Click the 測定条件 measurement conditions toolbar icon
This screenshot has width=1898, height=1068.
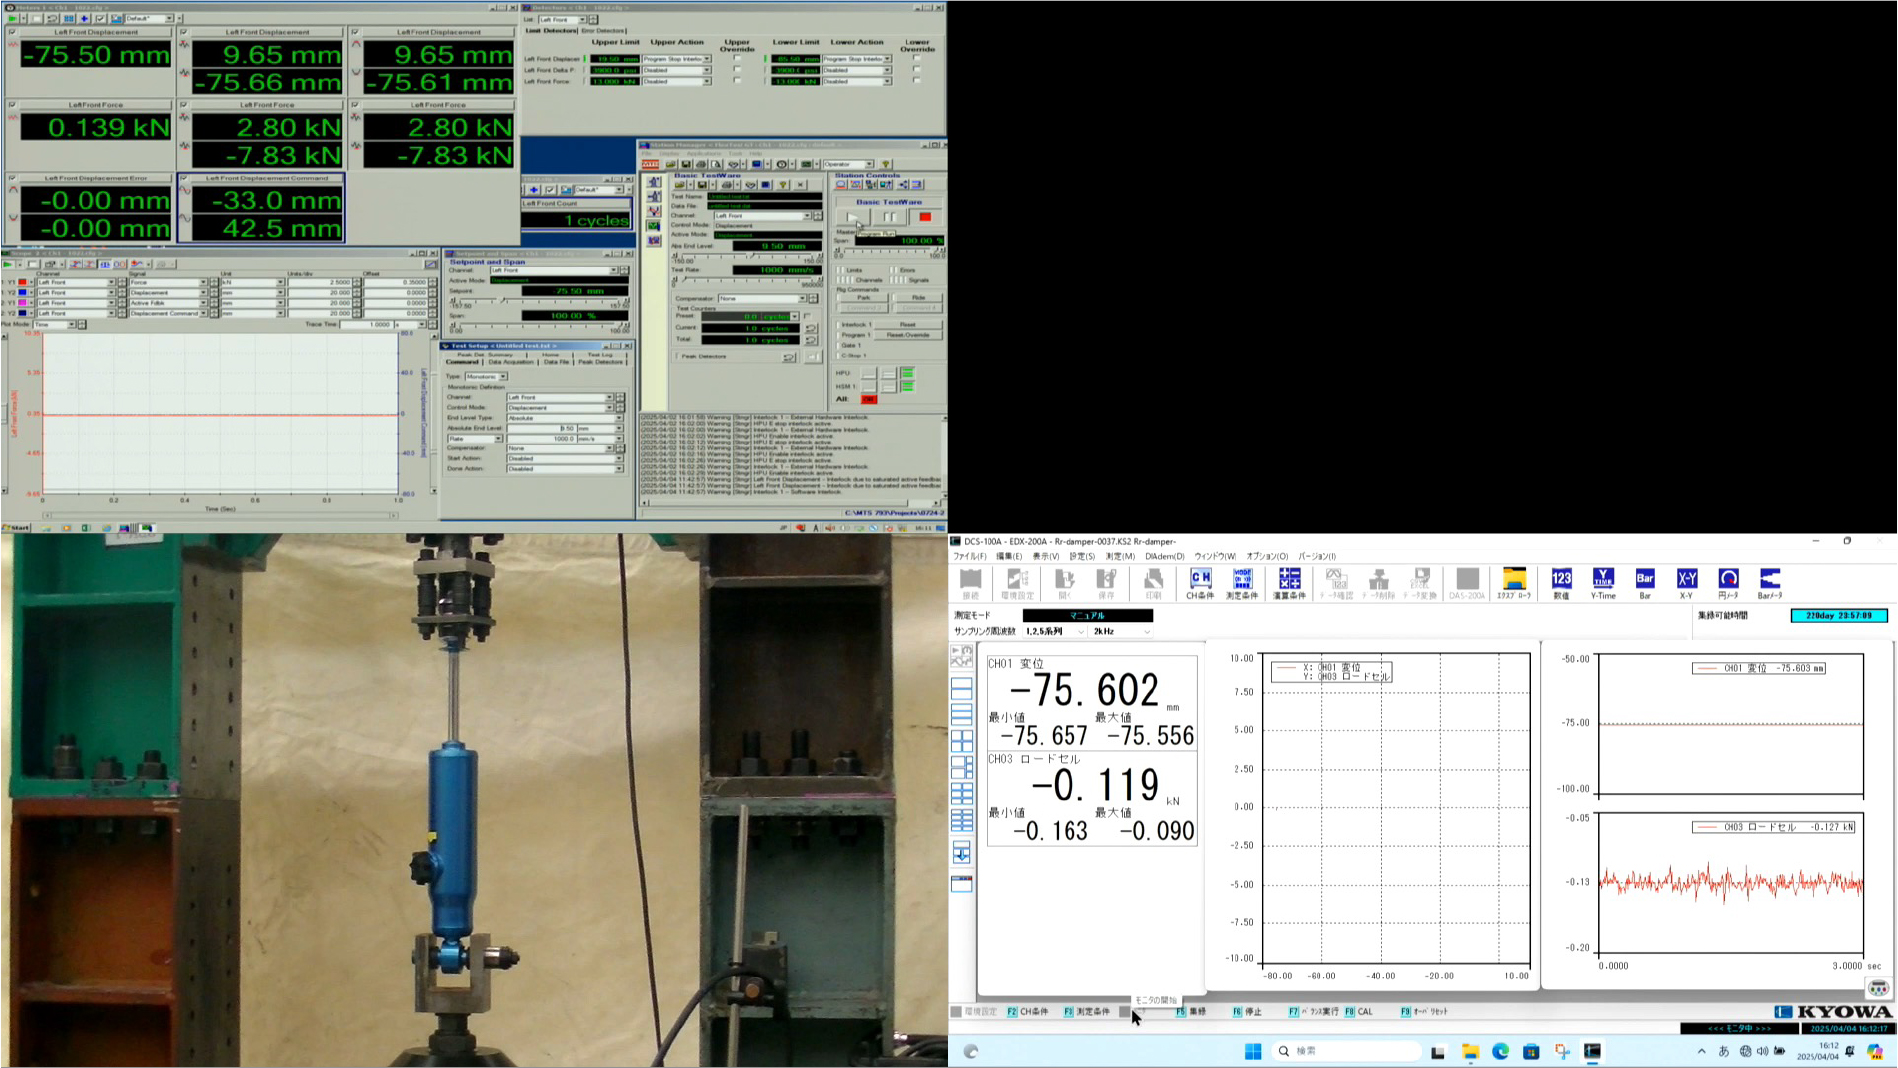point(1242,583)
